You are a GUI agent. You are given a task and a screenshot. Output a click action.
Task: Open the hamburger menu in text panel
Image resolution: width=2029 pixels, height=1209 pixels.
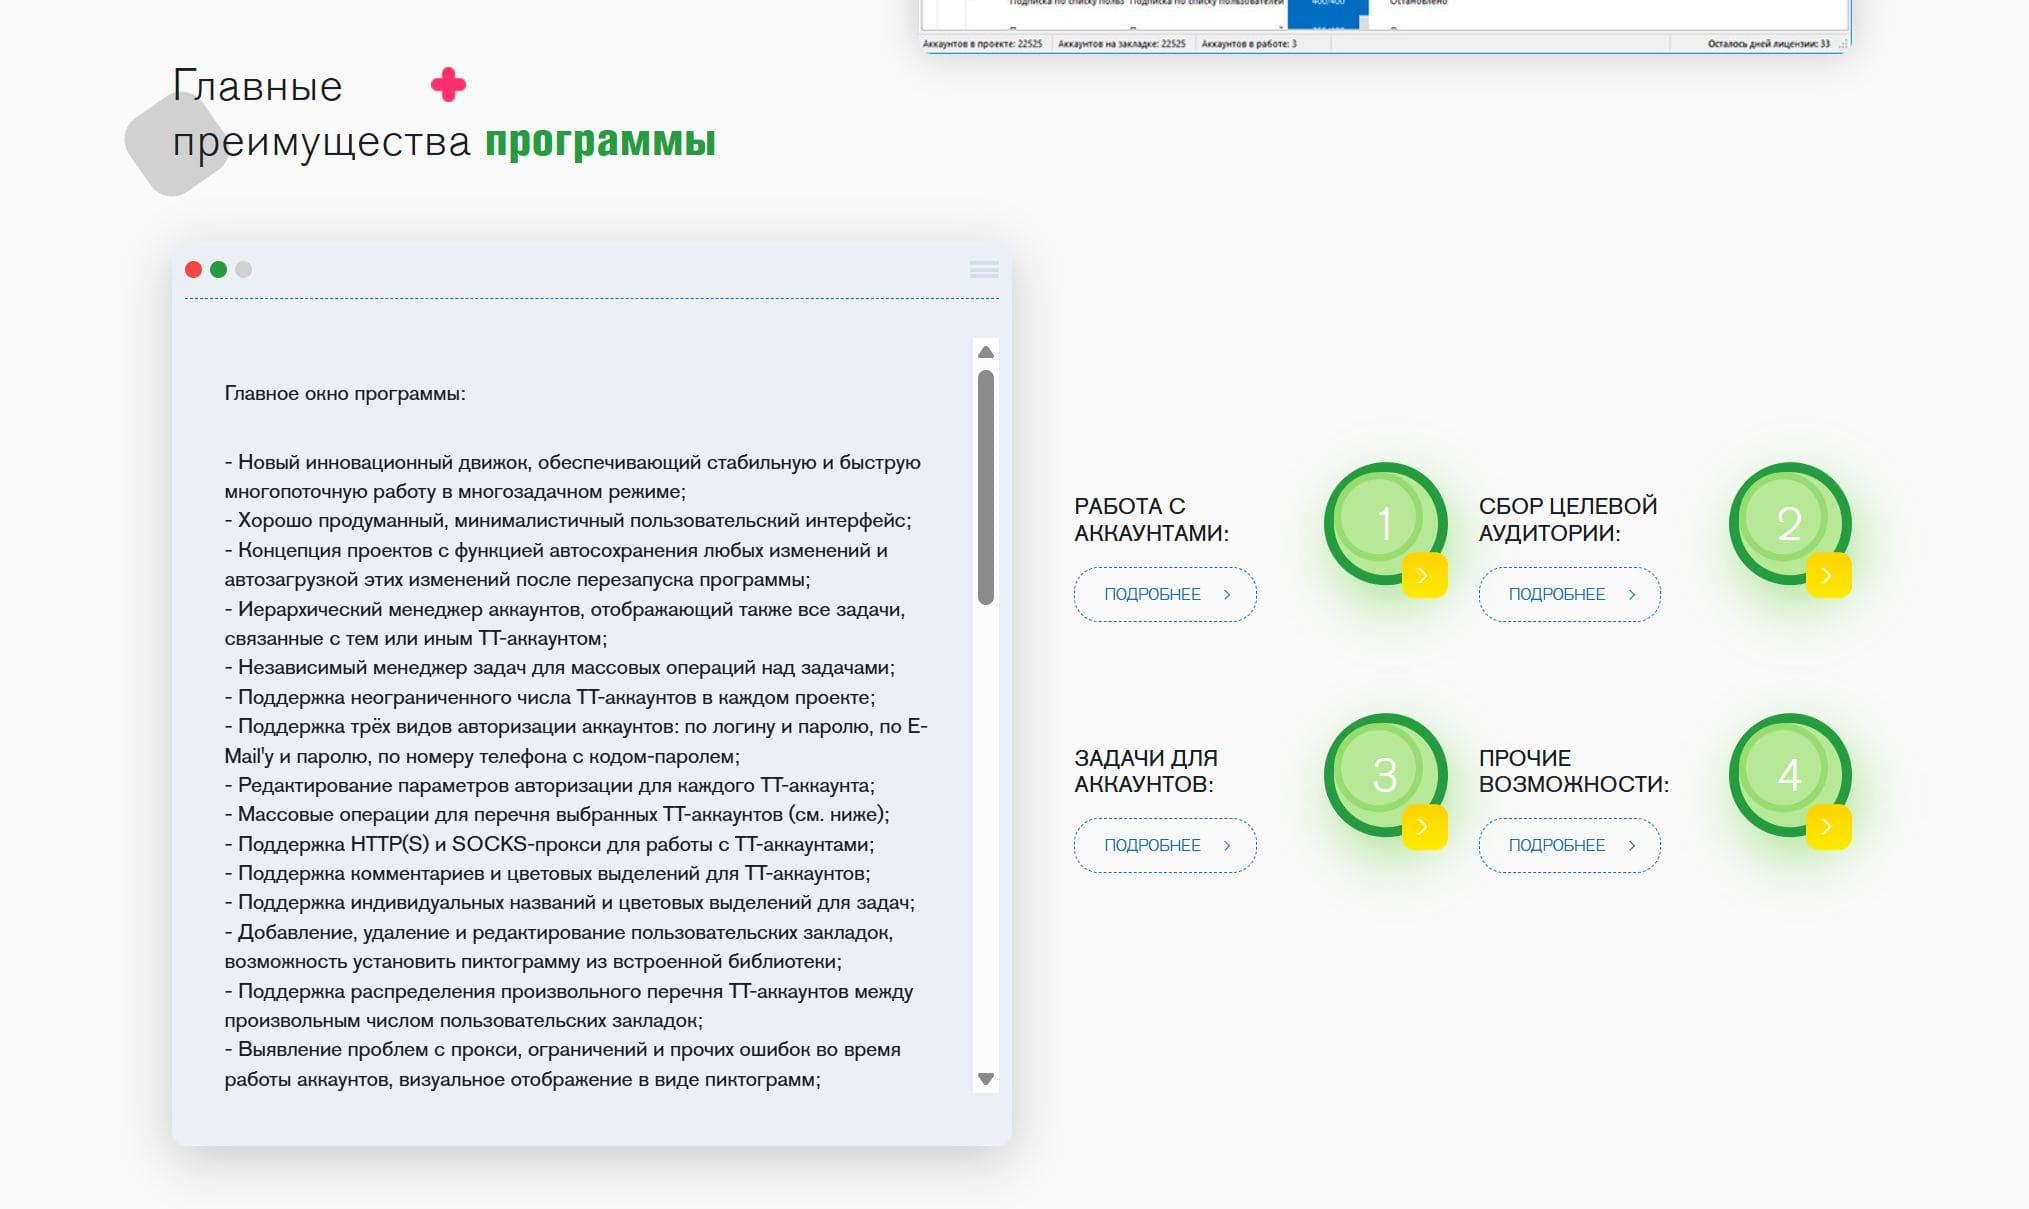(x=984, y=269)
